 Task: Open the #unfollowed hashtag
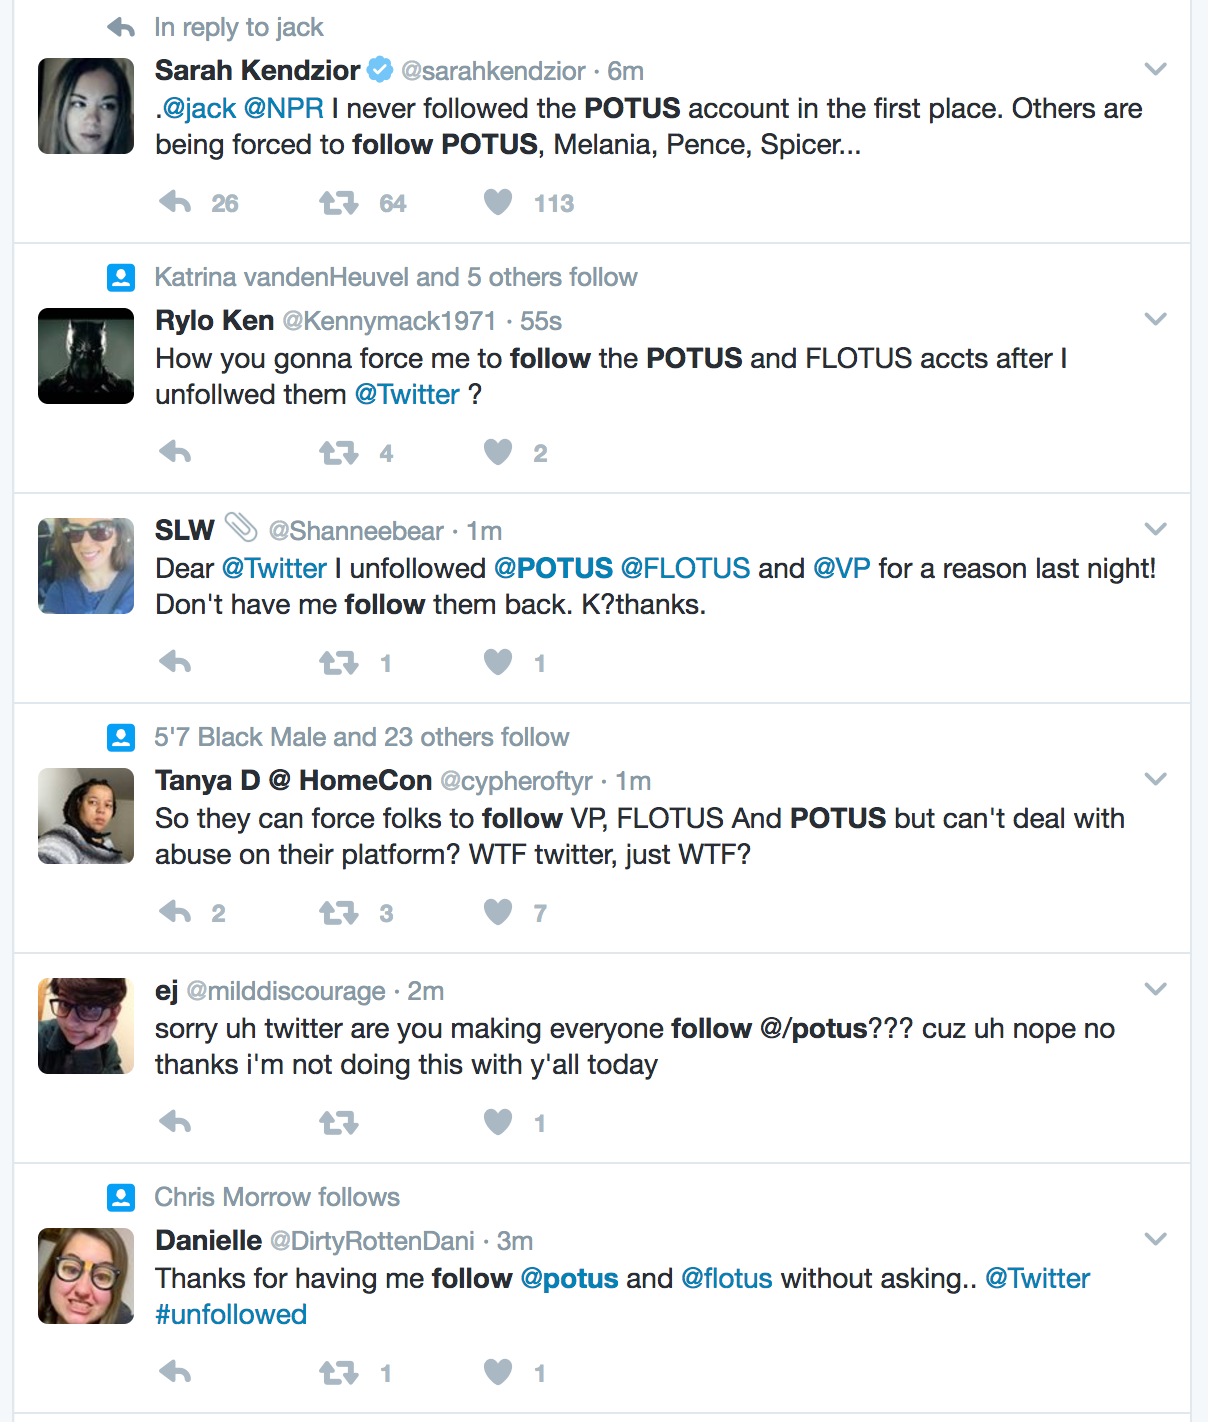(231, 1314)
